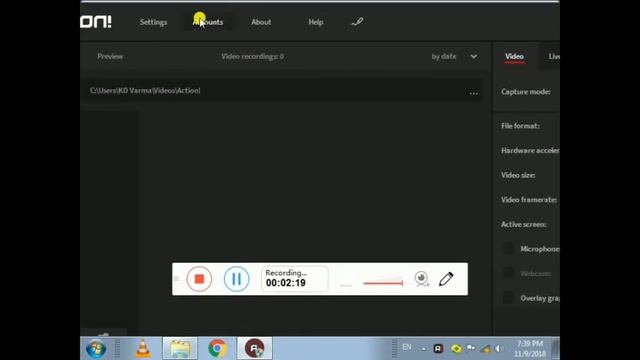Open the Action Center flag icon

click(x=471, y=348)
